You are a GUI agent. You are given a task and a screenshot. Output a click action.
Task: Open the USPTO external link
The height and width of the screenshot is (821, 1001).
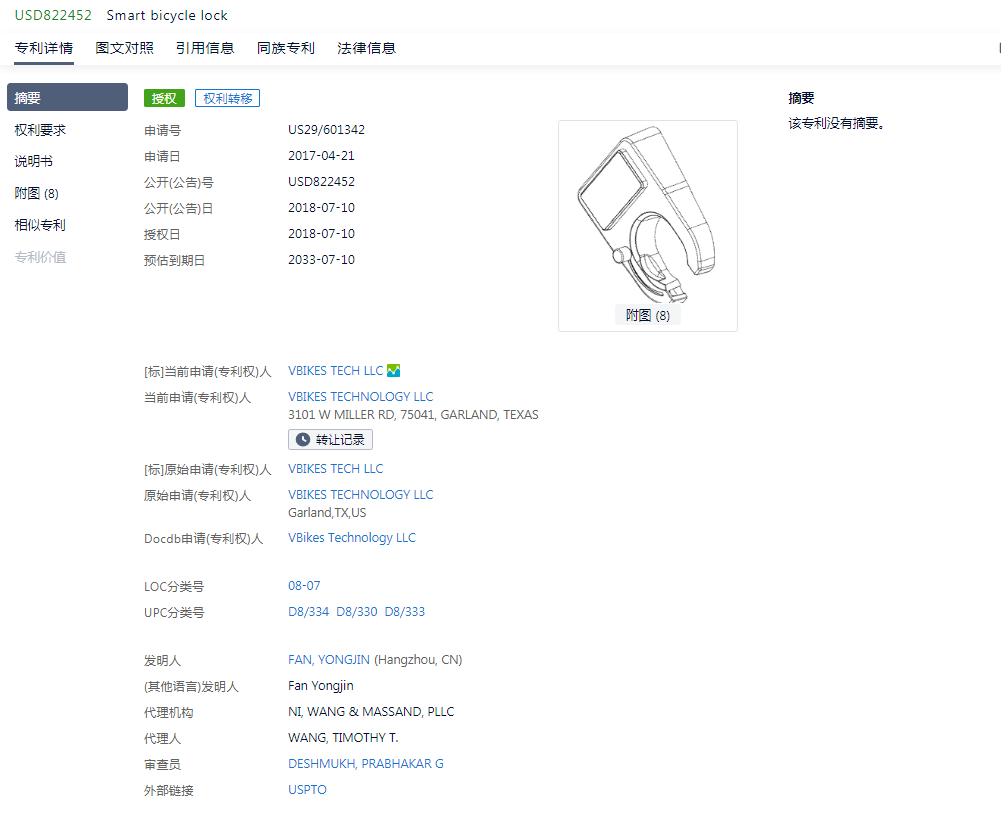306,789
